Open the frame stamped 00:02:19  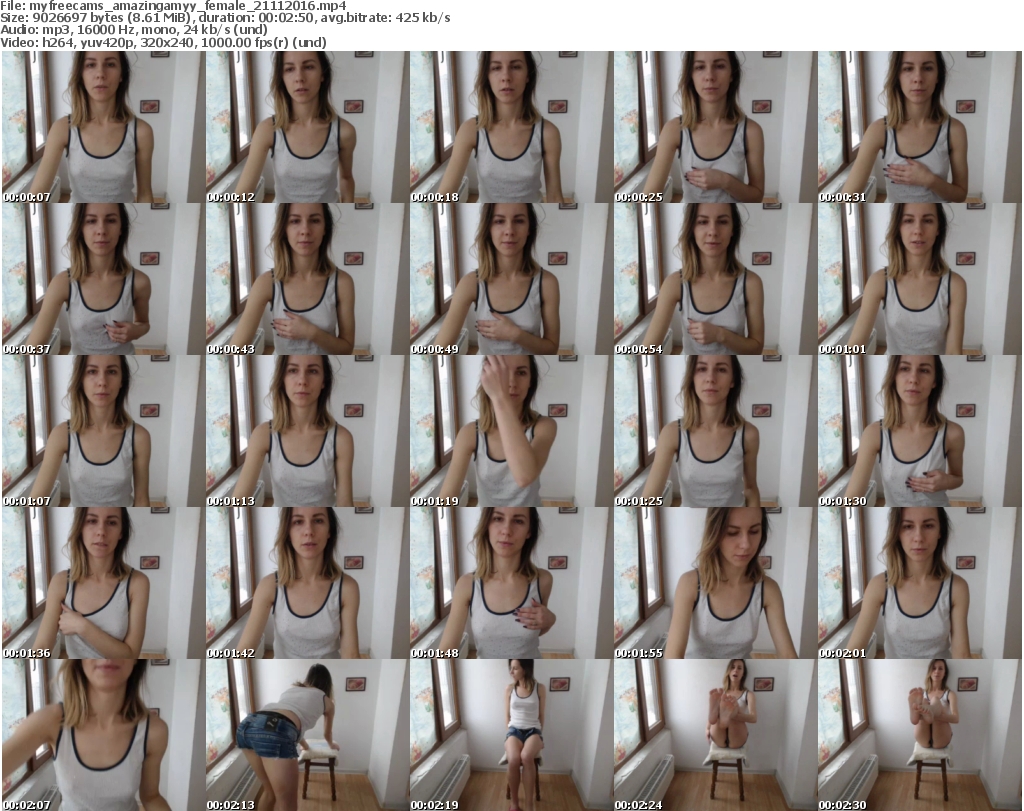click(x=510, y=735)
